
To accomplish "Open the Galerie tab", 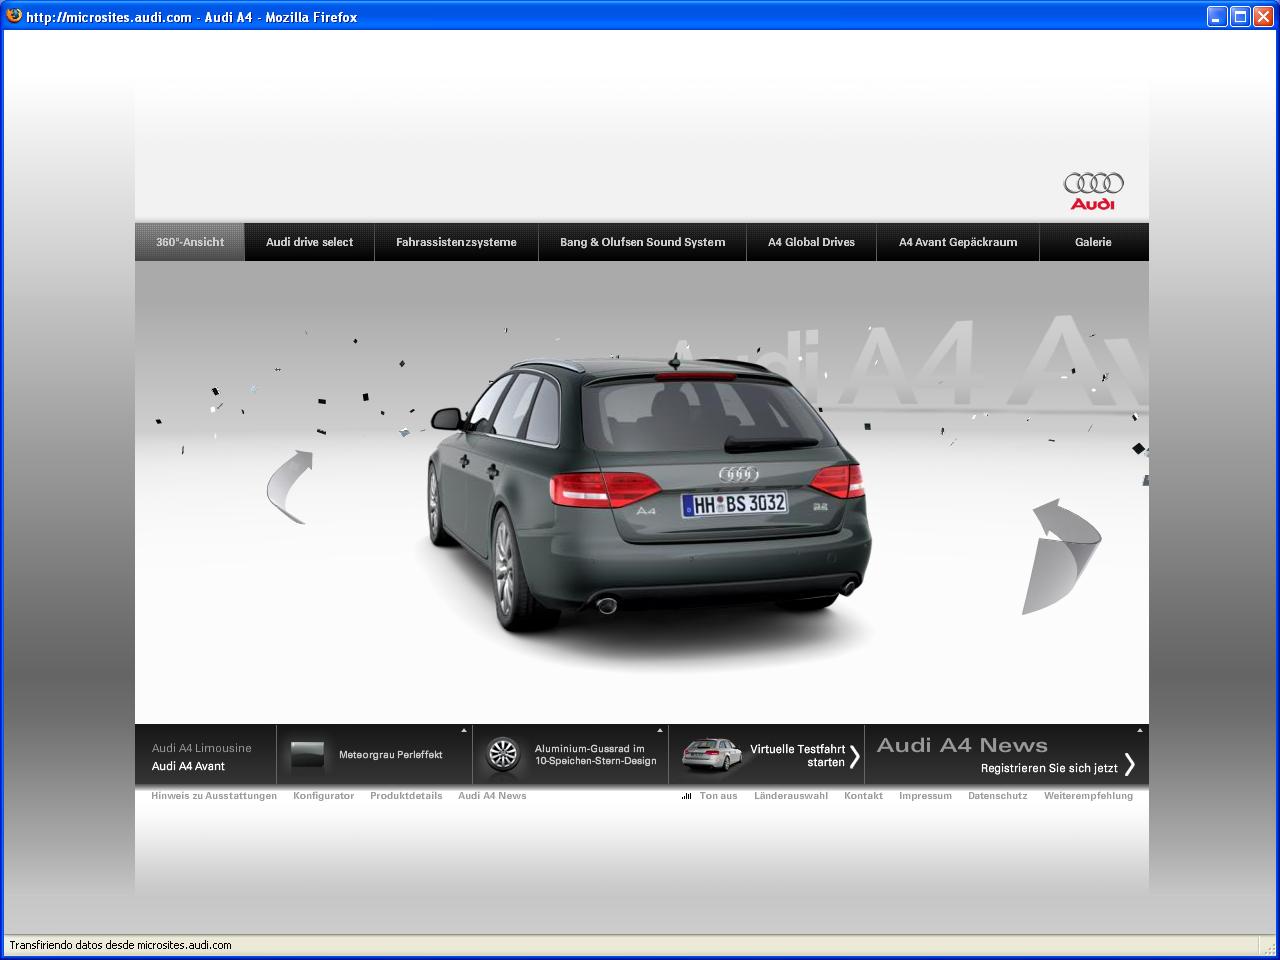I will [x=1093, y=242].
